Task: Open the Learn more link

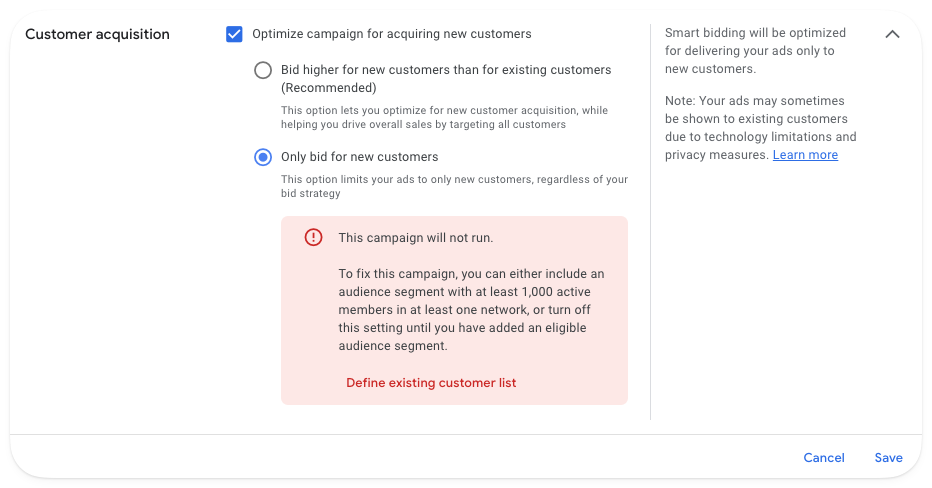Action: click(x=805, y=155)
